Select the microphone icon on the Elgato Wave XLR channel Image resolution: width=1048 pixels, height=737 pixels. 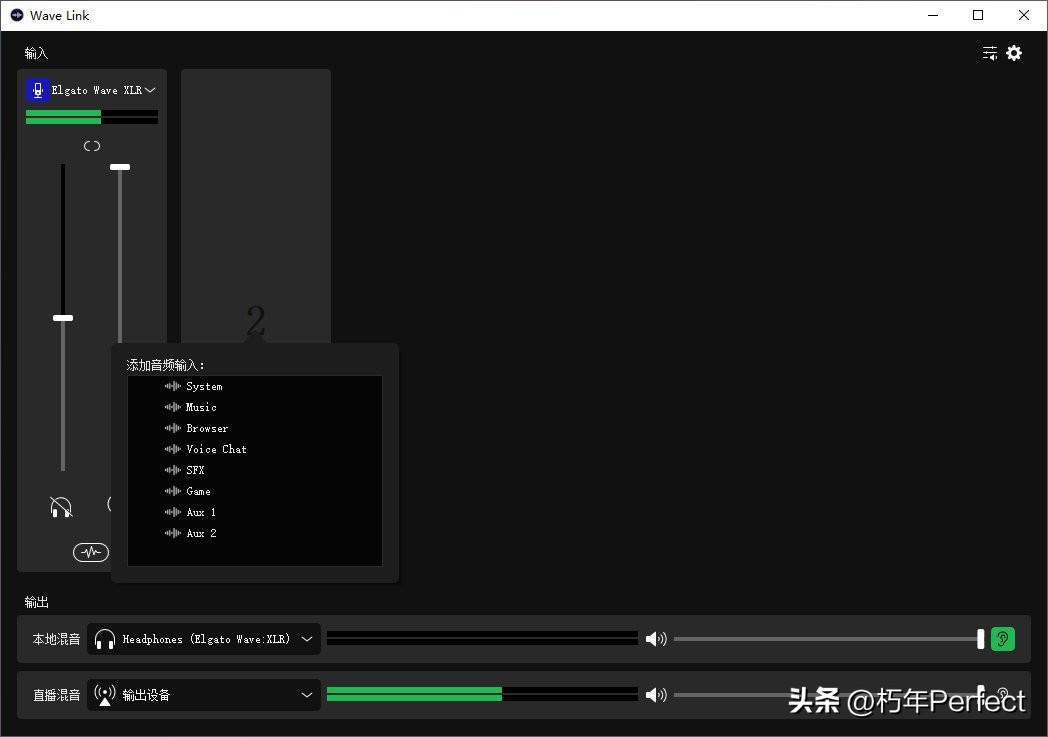tap(37, 89)
